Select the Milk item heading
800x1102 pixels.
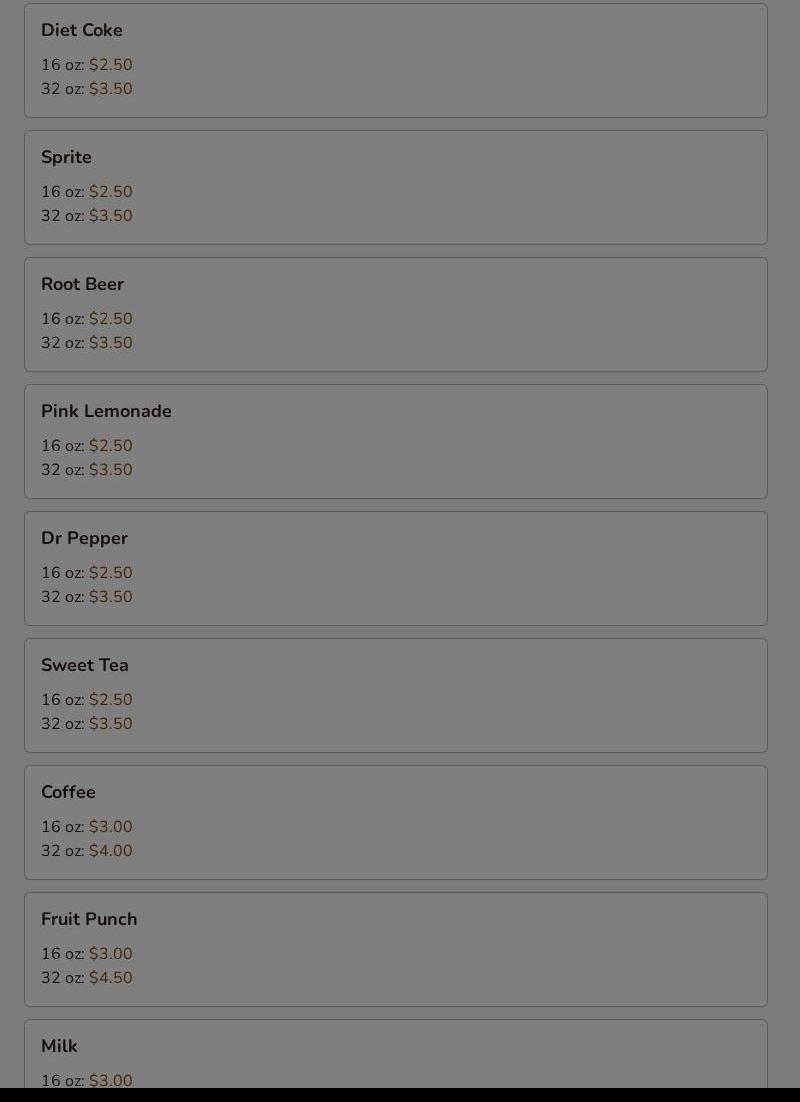click(59, 1046)
